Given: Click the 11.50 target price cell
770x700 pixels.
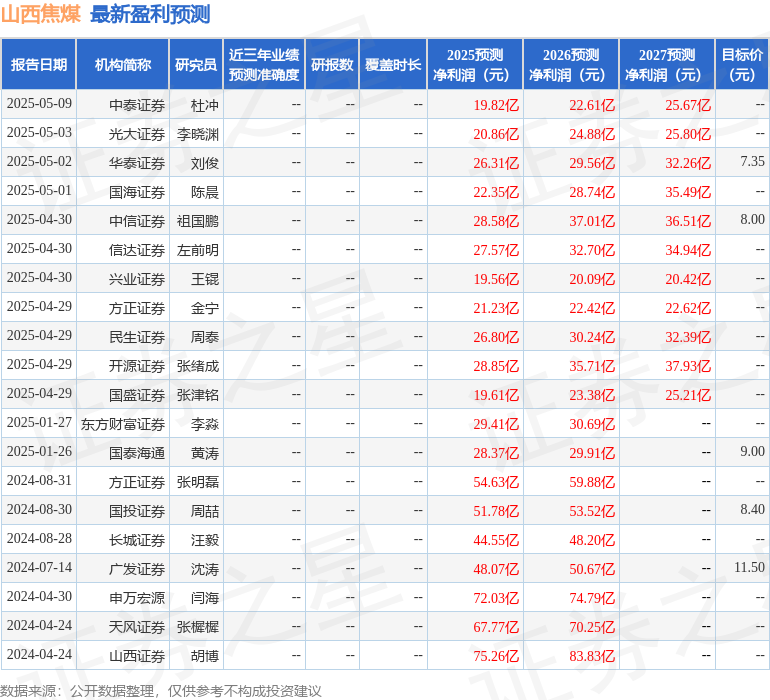Looking at the screenshot, I should click(749, 568).
